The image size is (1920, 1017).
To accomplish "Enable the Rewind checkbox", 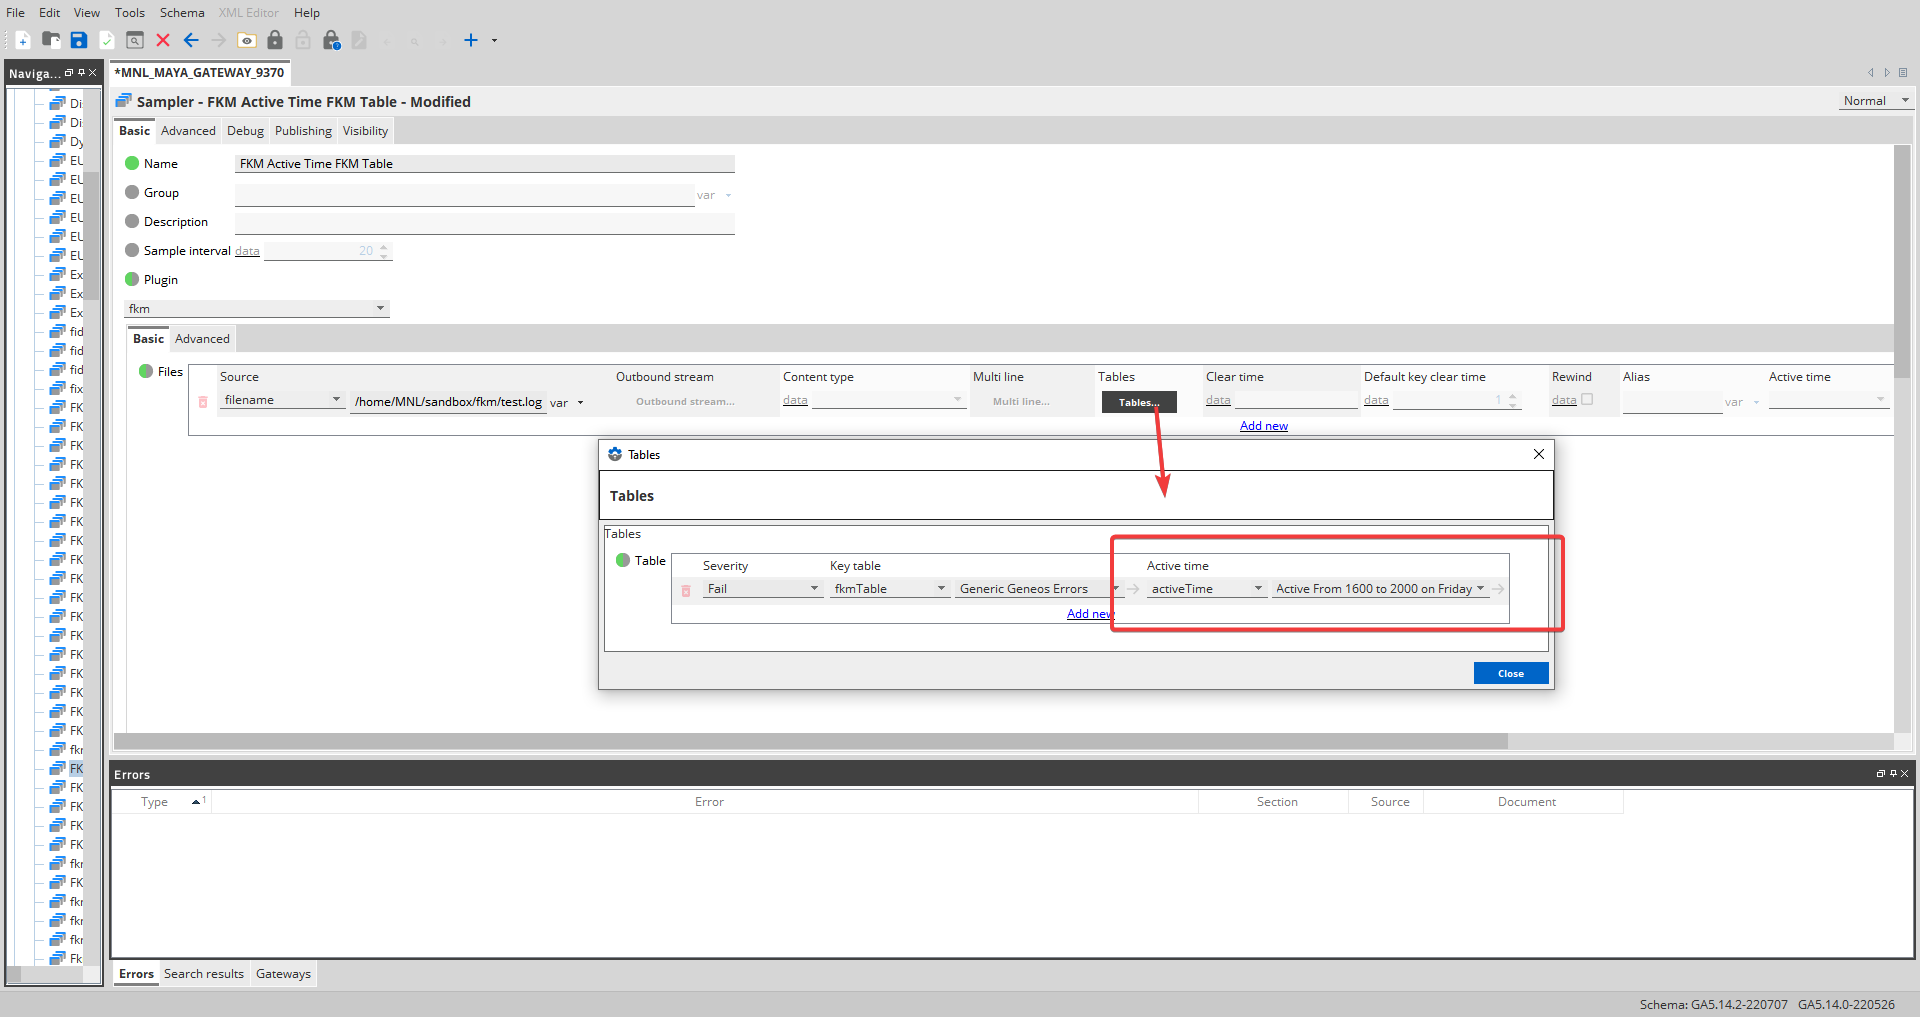I will click(1587, 399).
